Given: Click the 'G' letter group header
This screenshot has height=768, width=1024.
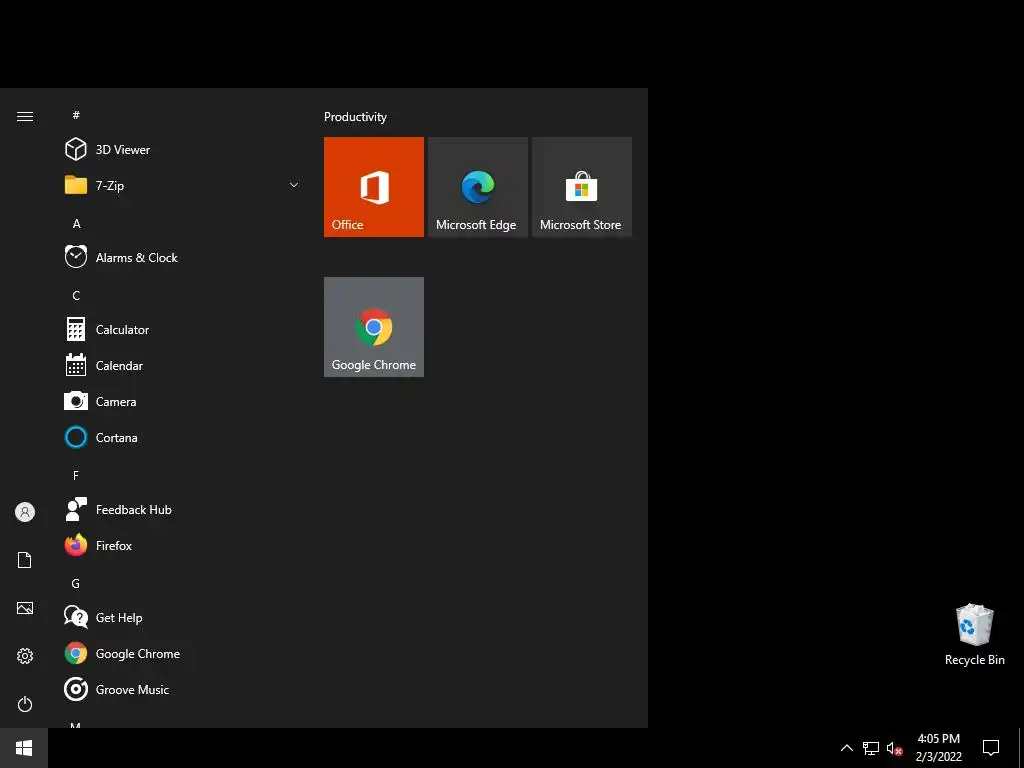Looking at the screenshot, I should pyautogui.click(x=76, y=583).
